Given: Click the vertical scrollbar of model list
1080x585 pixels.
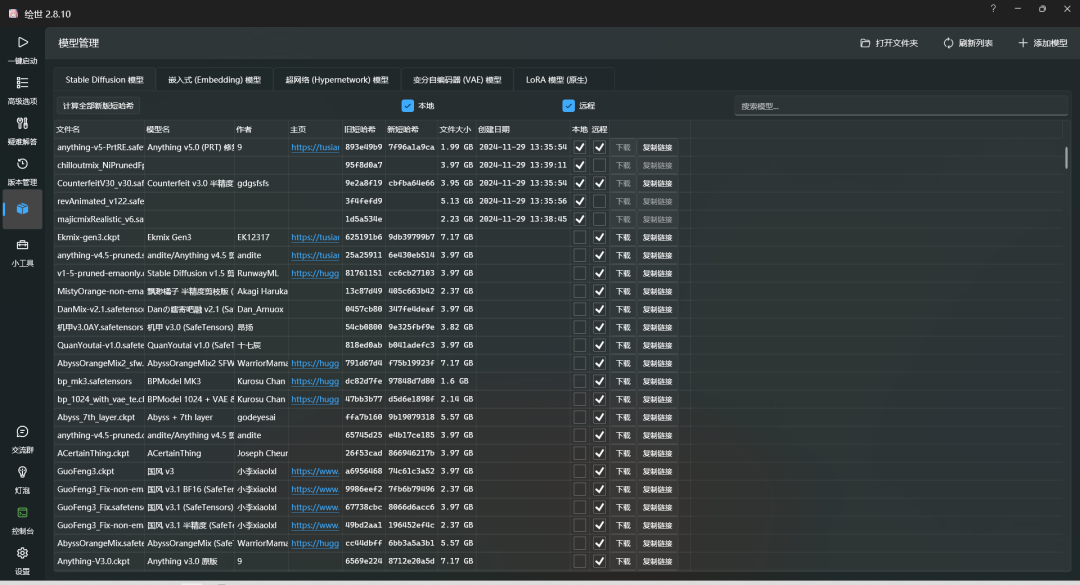Looking at the screenshot, I should coord(1066,157).
